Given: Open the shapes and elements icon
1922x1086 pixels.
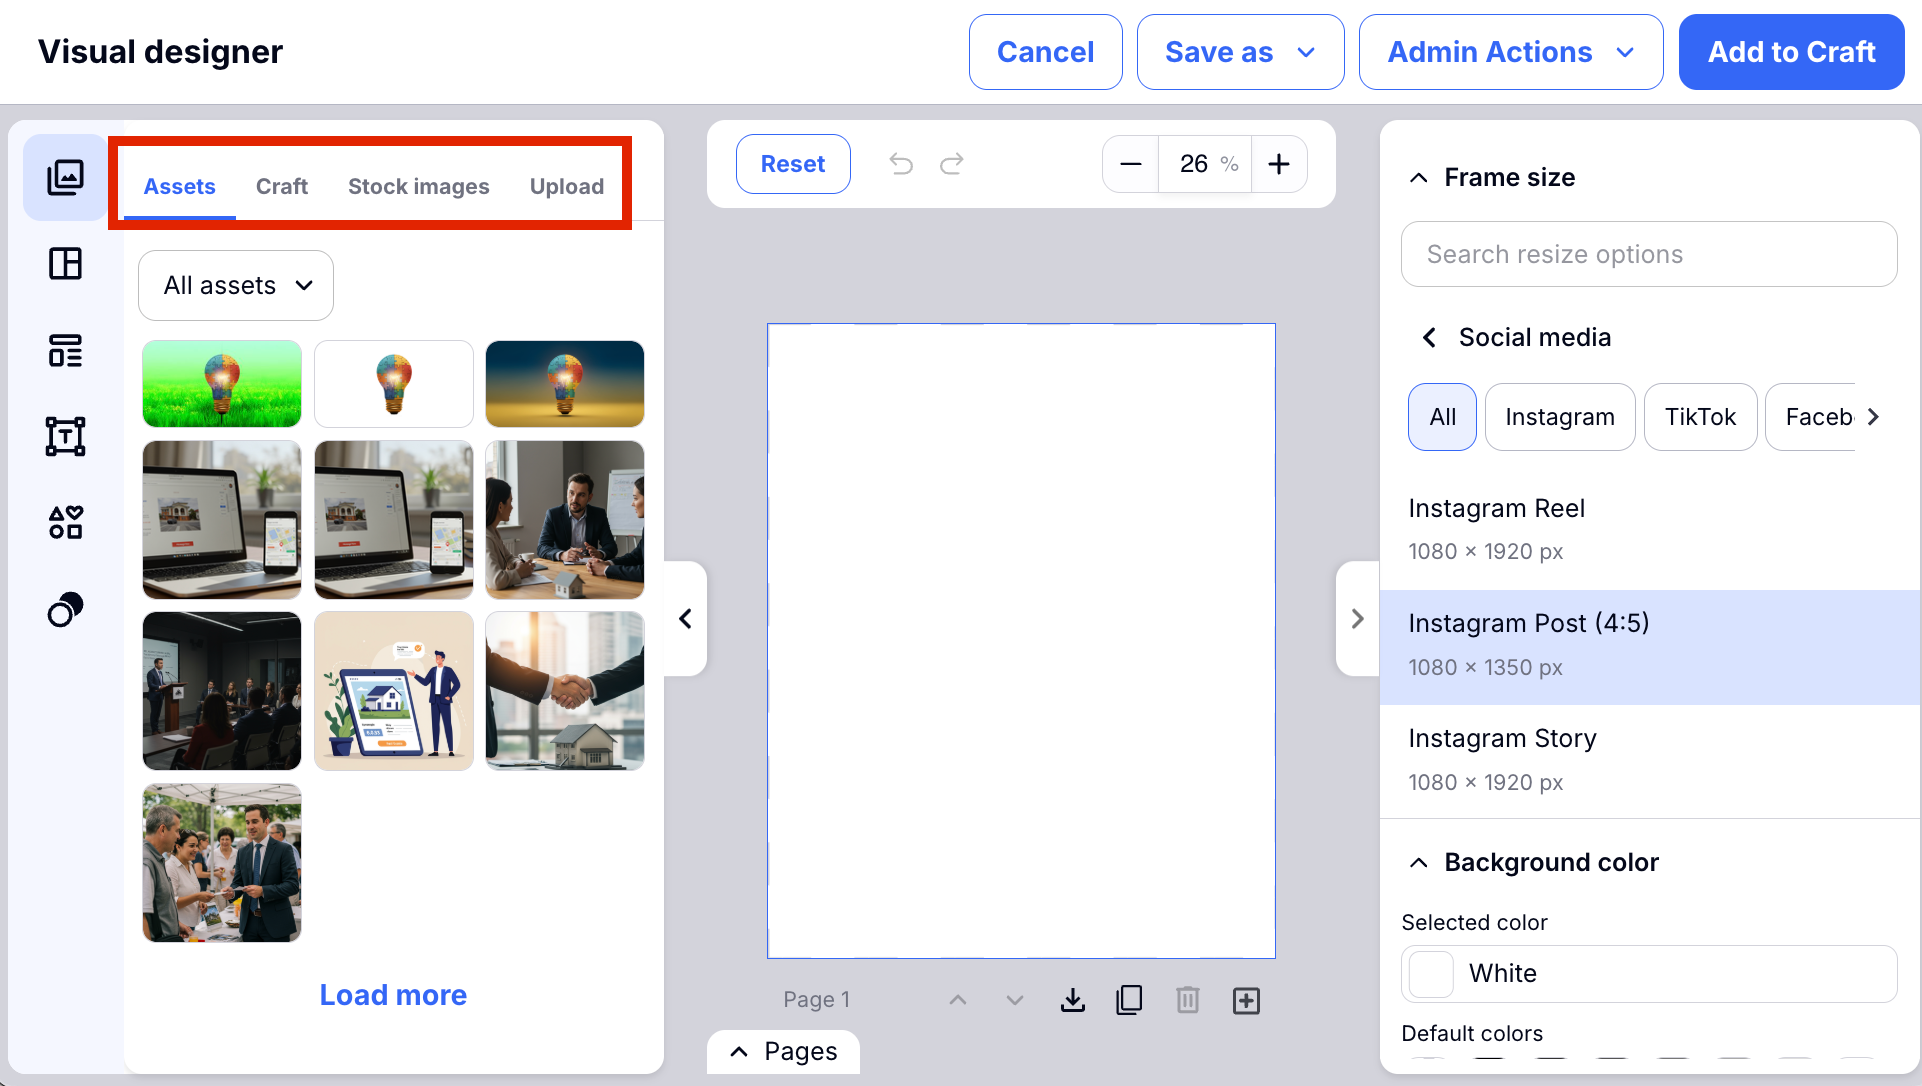Looking at the screenshot, I should point(65,522).
